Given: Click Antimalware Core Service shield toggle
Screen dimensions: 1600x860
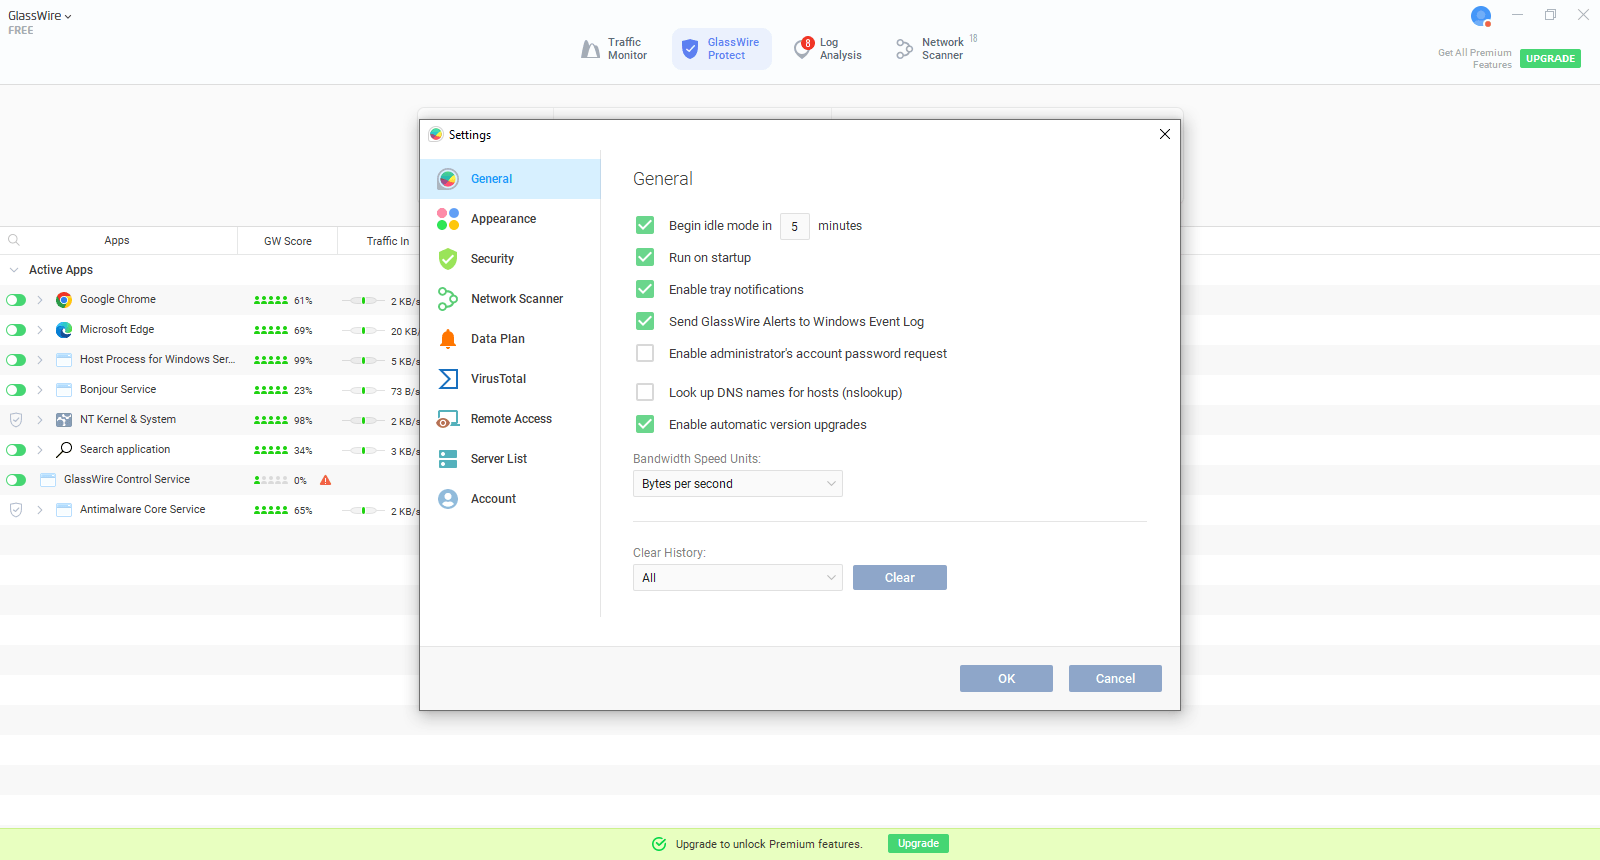Looking at the screenshot, I should pos(16,510).
